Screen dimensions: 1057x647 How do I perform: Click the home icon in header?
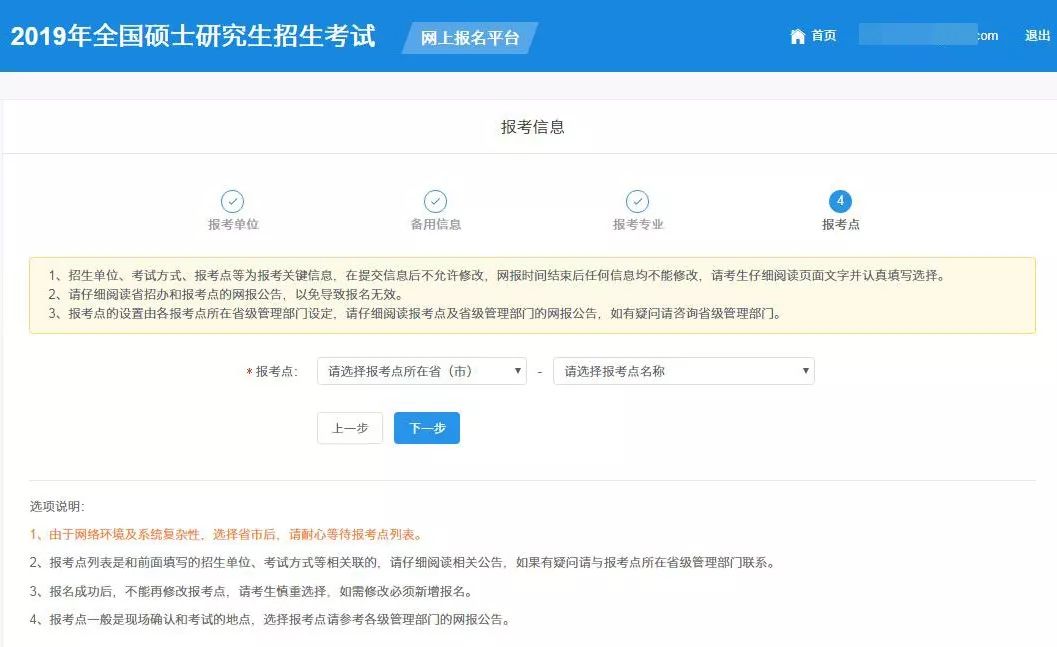click(x=797, y=36)
